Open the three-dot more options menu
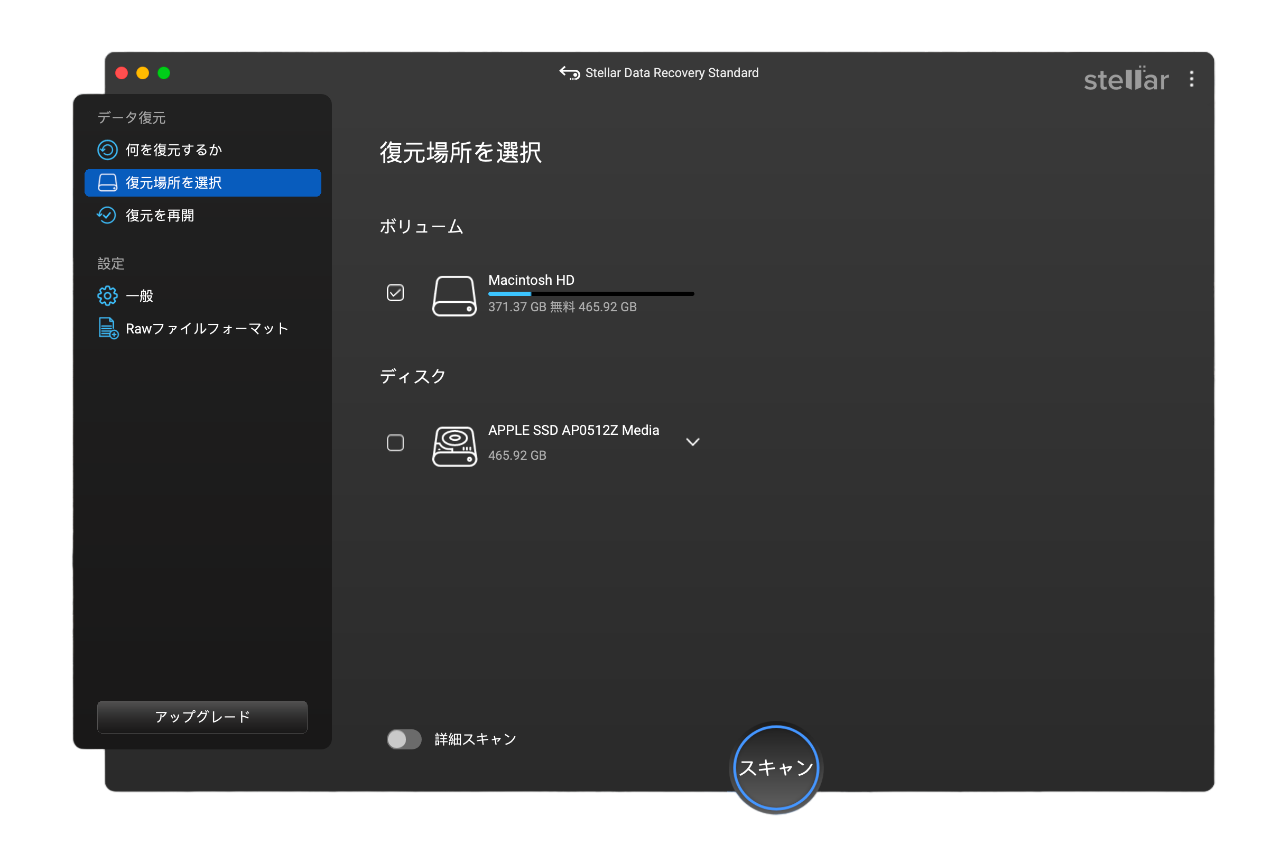1280x868 pixels. tap(1191, 79)
